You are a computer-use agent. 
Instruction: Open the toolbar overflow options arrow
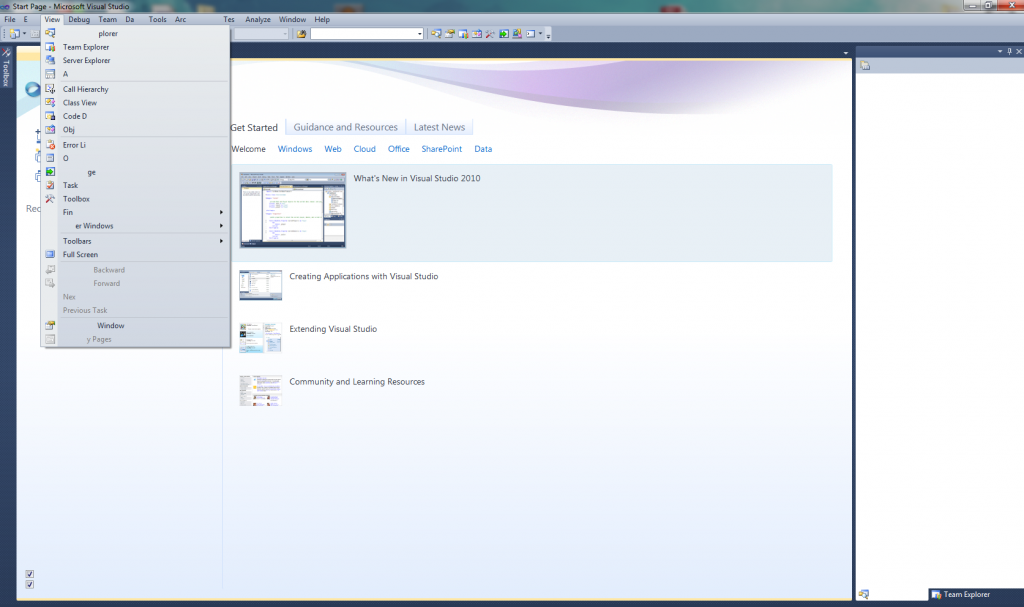point(548,35)
